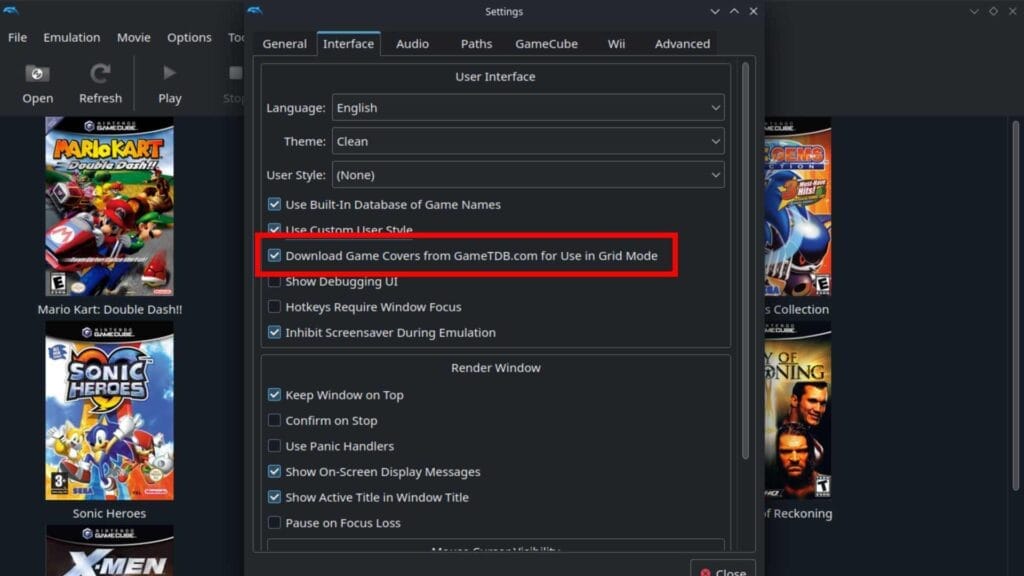Open the Wii settings tab
This screenshot has width=1024, height=576.
616,44
